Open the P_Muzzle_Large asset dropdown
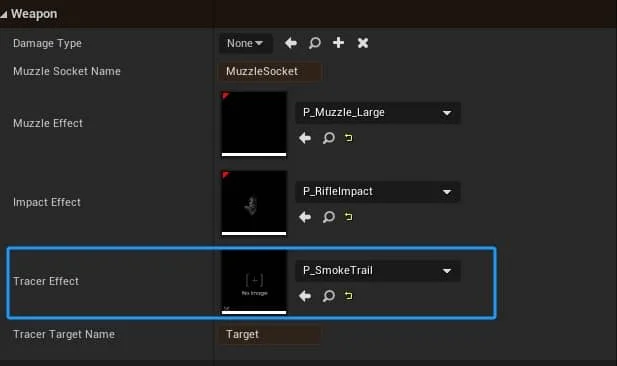 [x=378, y=113]
